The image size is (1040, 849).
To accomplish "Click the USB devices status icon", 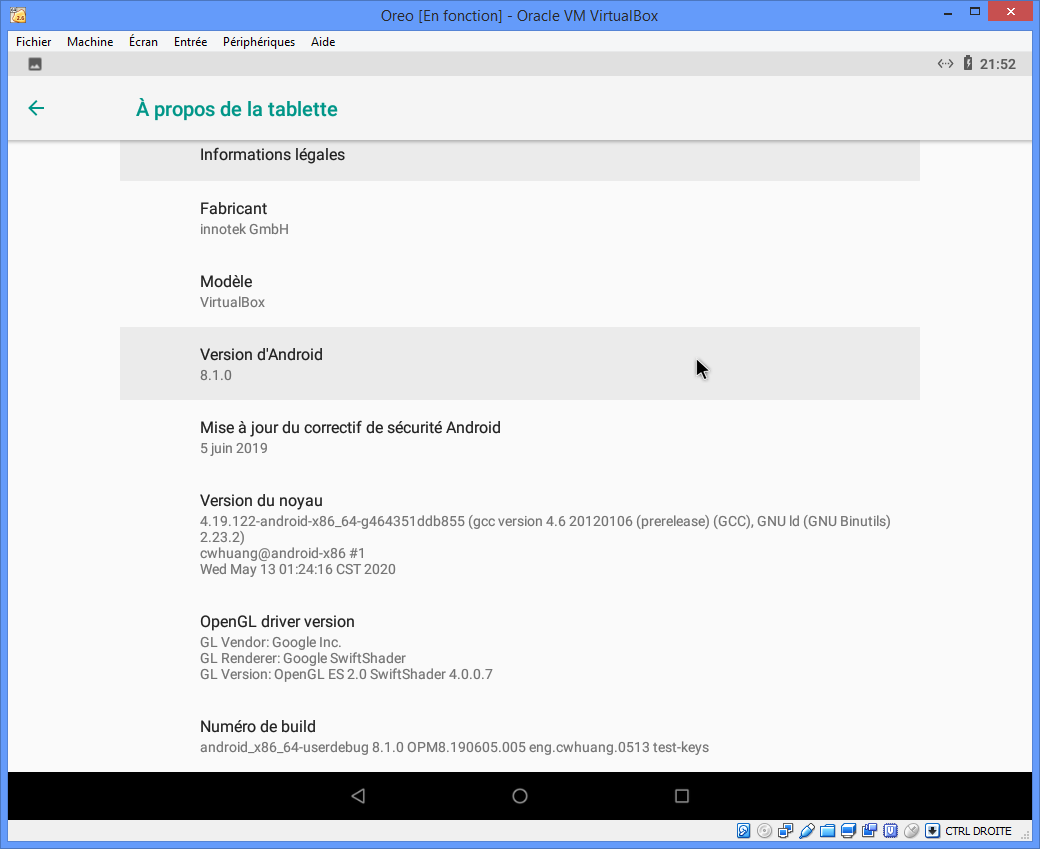I will click(807, 831).
